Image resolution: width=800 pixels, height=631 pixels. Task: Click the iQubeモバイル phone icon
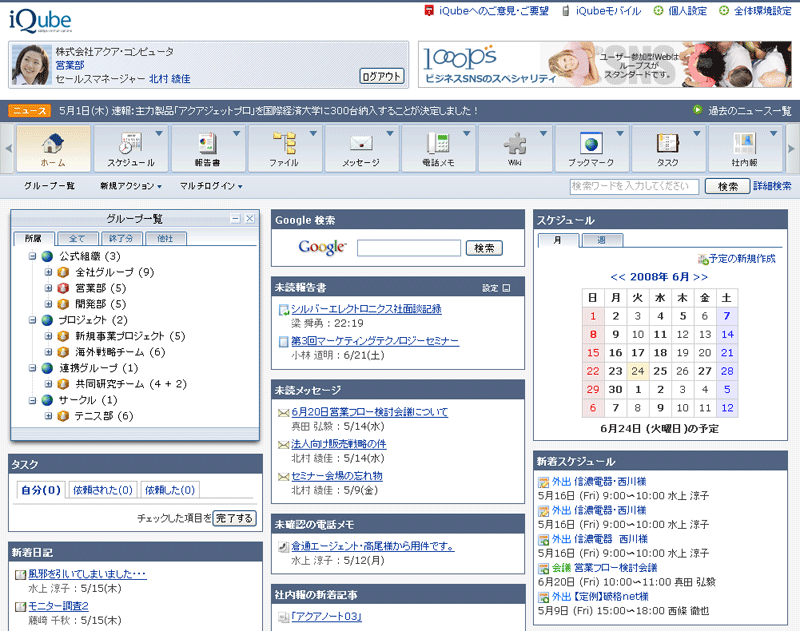[565, 11]
